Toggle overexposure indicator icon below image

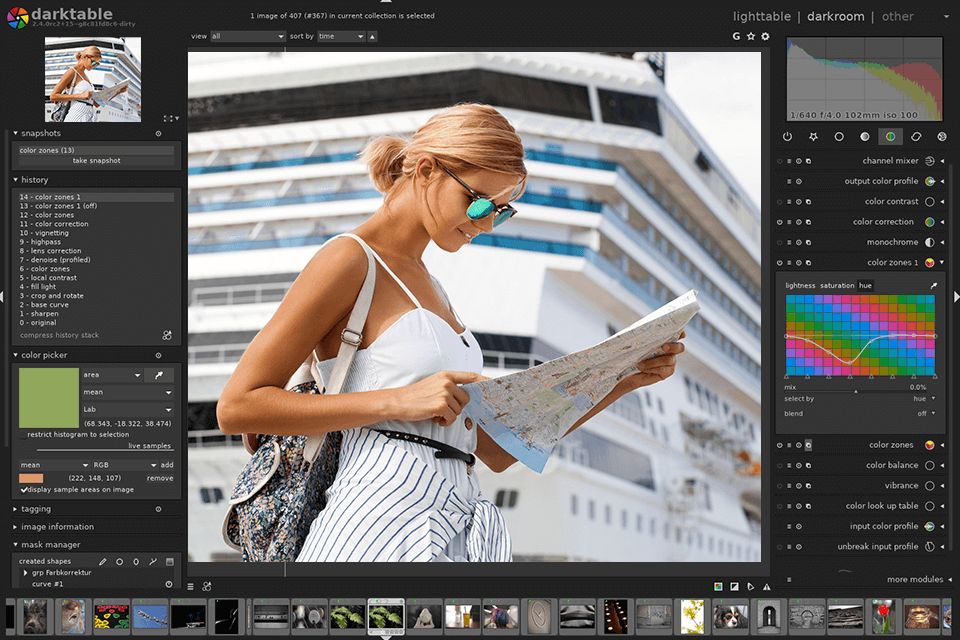point(734,587)
